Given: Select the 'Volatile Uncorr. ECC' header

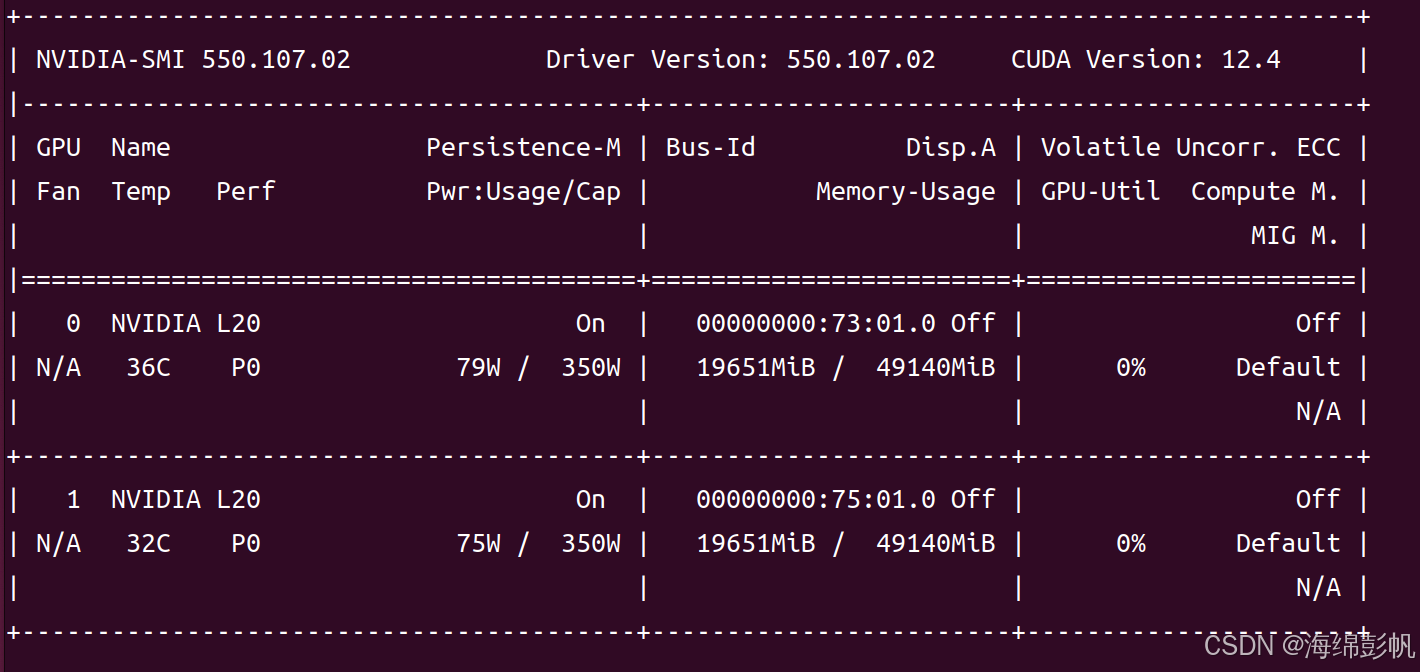Looking at the screenshot, I should click(1191, 148).
